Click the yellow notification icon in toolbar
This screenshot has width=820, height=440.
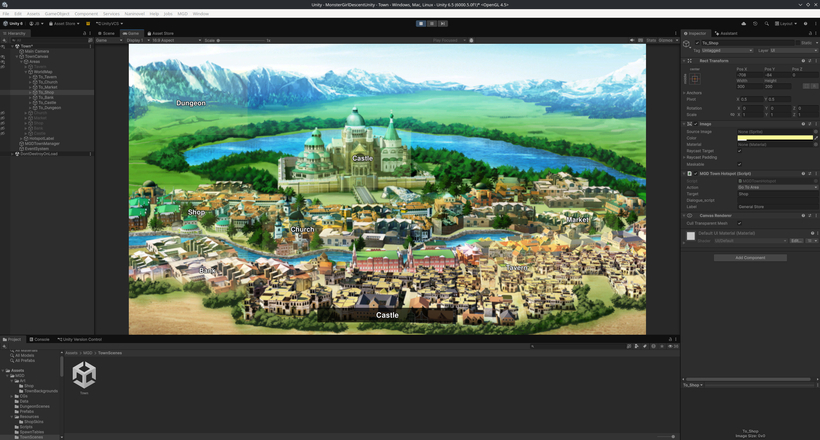[88, 24]
